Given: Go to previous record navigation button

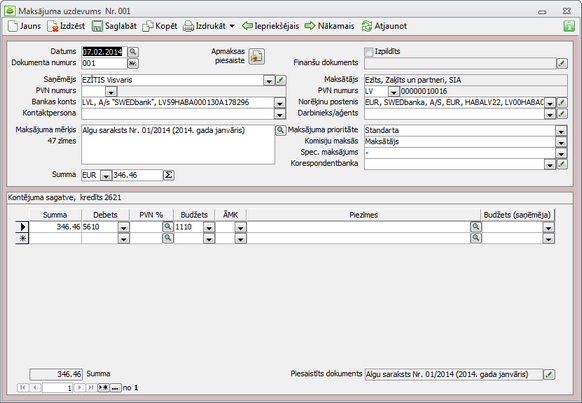Looking at the screenshot, I should point(35,388).
